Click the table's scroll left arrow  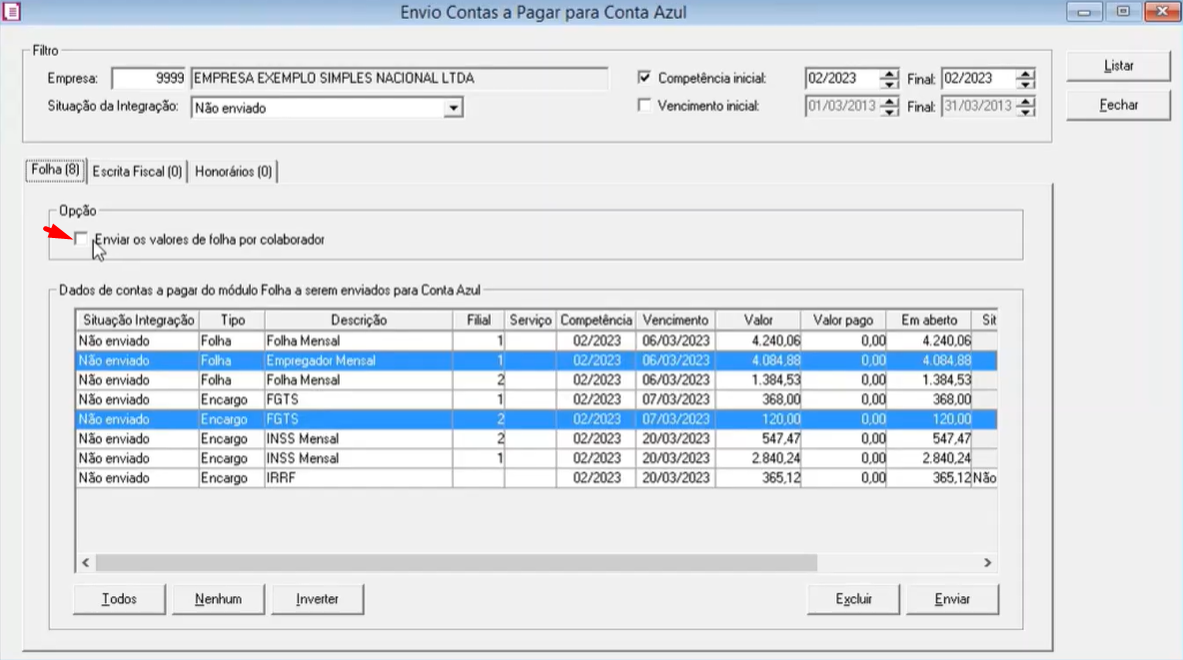pyautogui.click(x=85, y=563)
